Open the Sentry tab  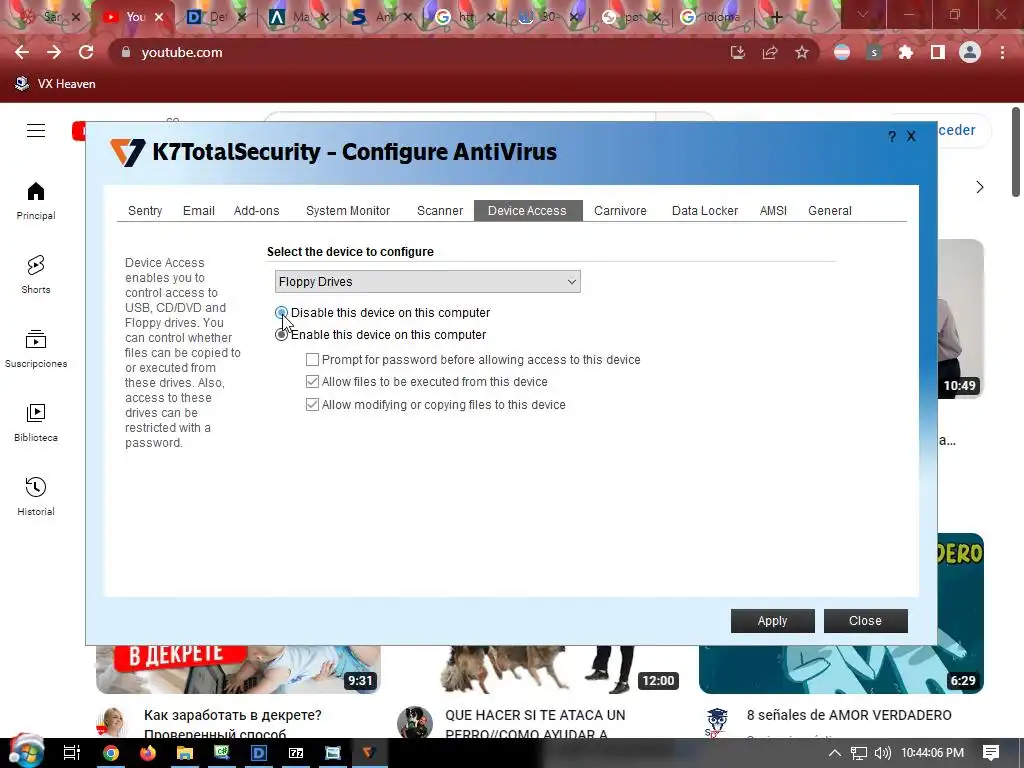coord(145,211)
